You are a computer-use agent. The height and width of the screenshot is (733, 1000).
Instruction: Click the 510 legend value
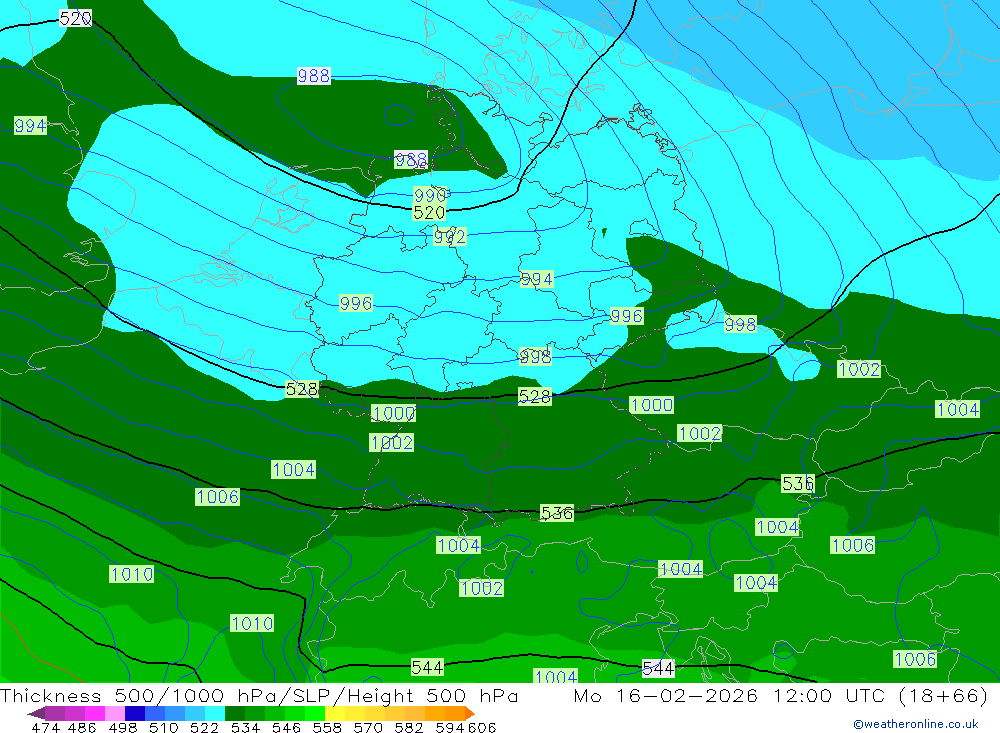[x=164, y=727]
